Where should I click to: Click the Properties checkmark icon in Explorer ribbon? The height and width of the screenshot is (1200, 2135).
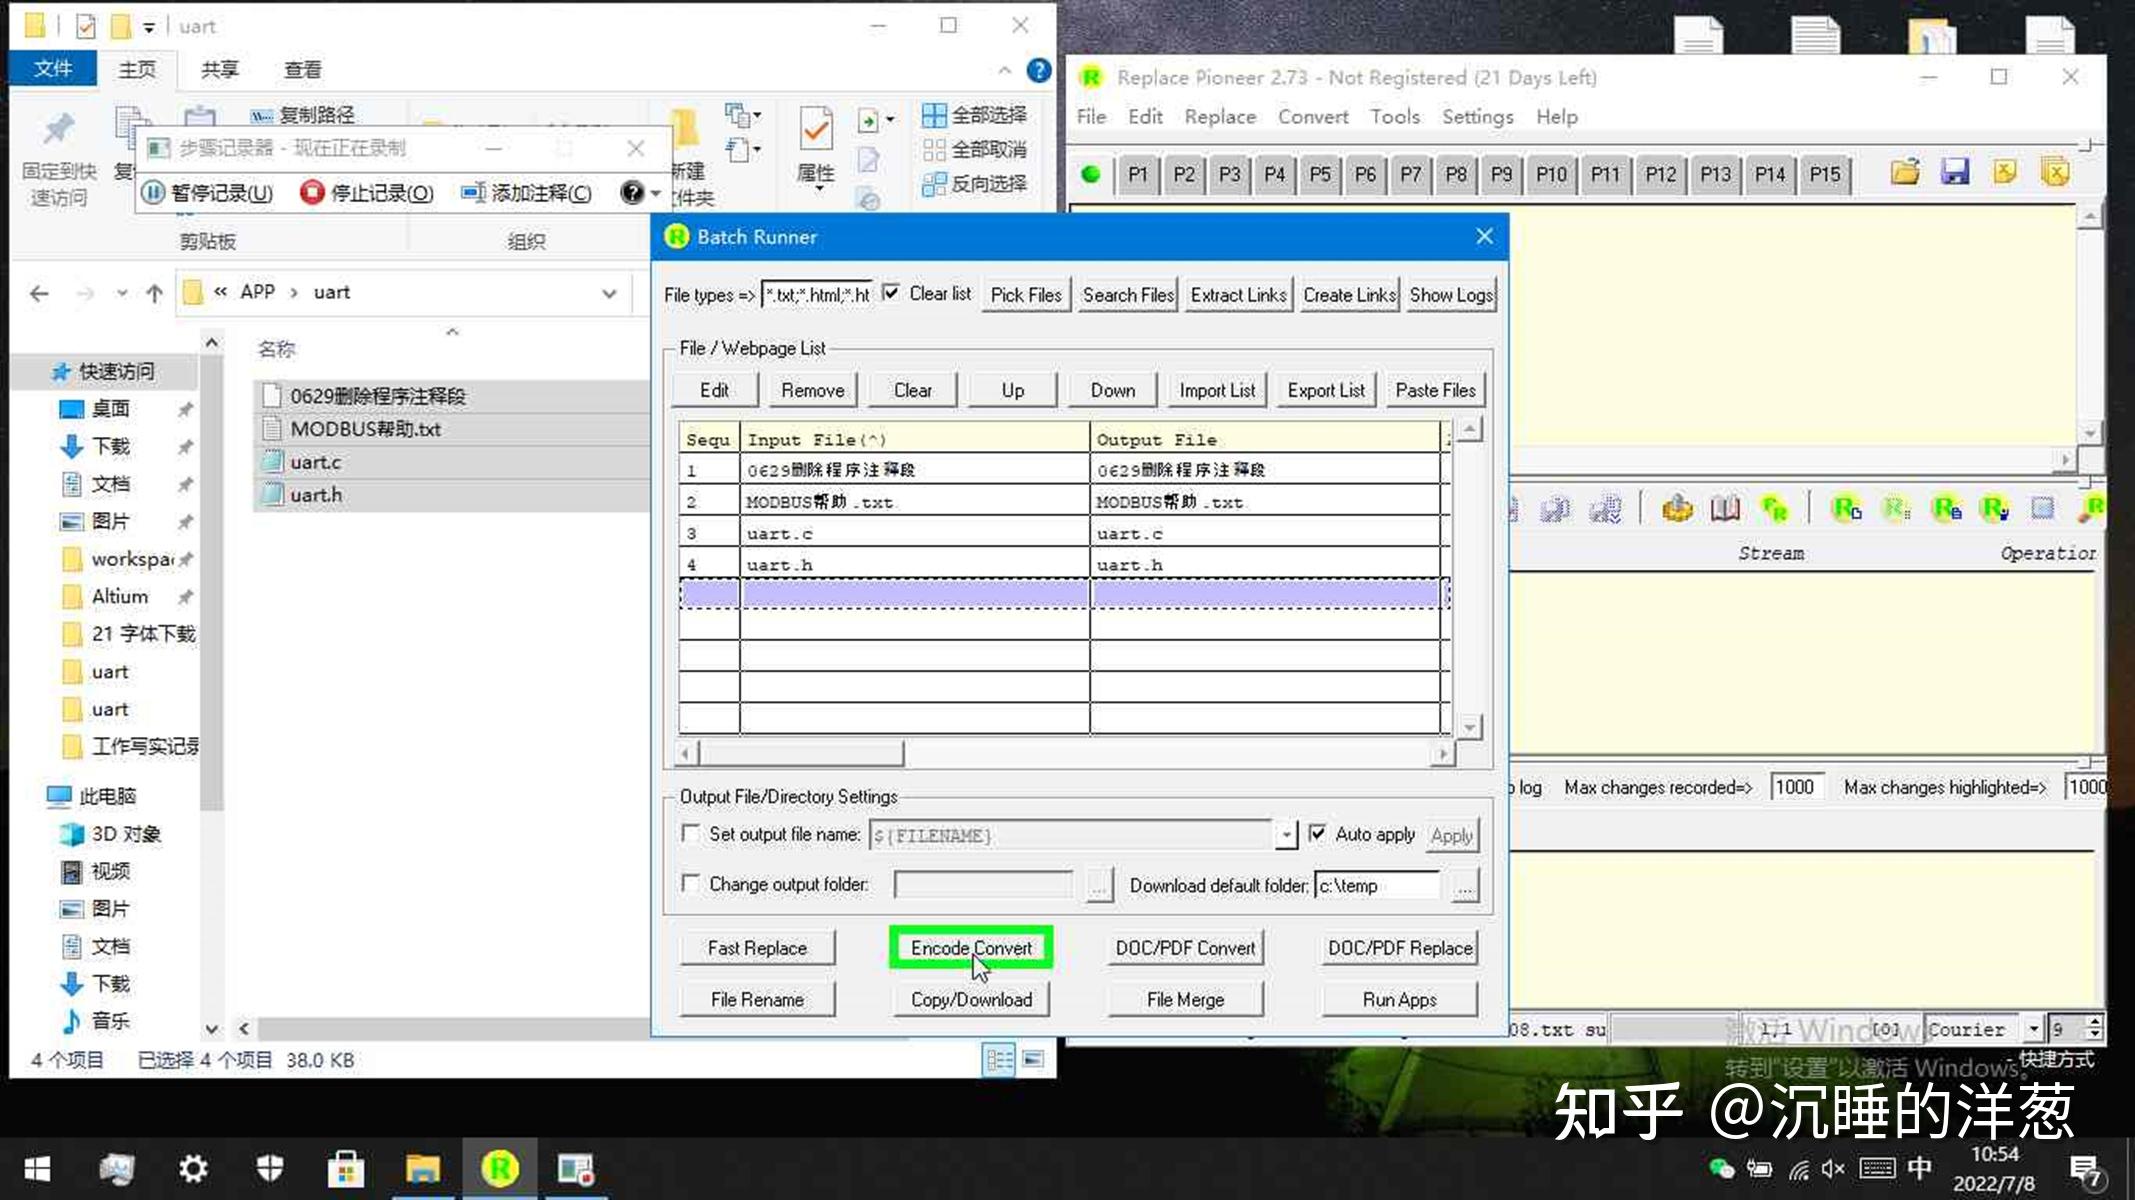(x=816, y=129)
